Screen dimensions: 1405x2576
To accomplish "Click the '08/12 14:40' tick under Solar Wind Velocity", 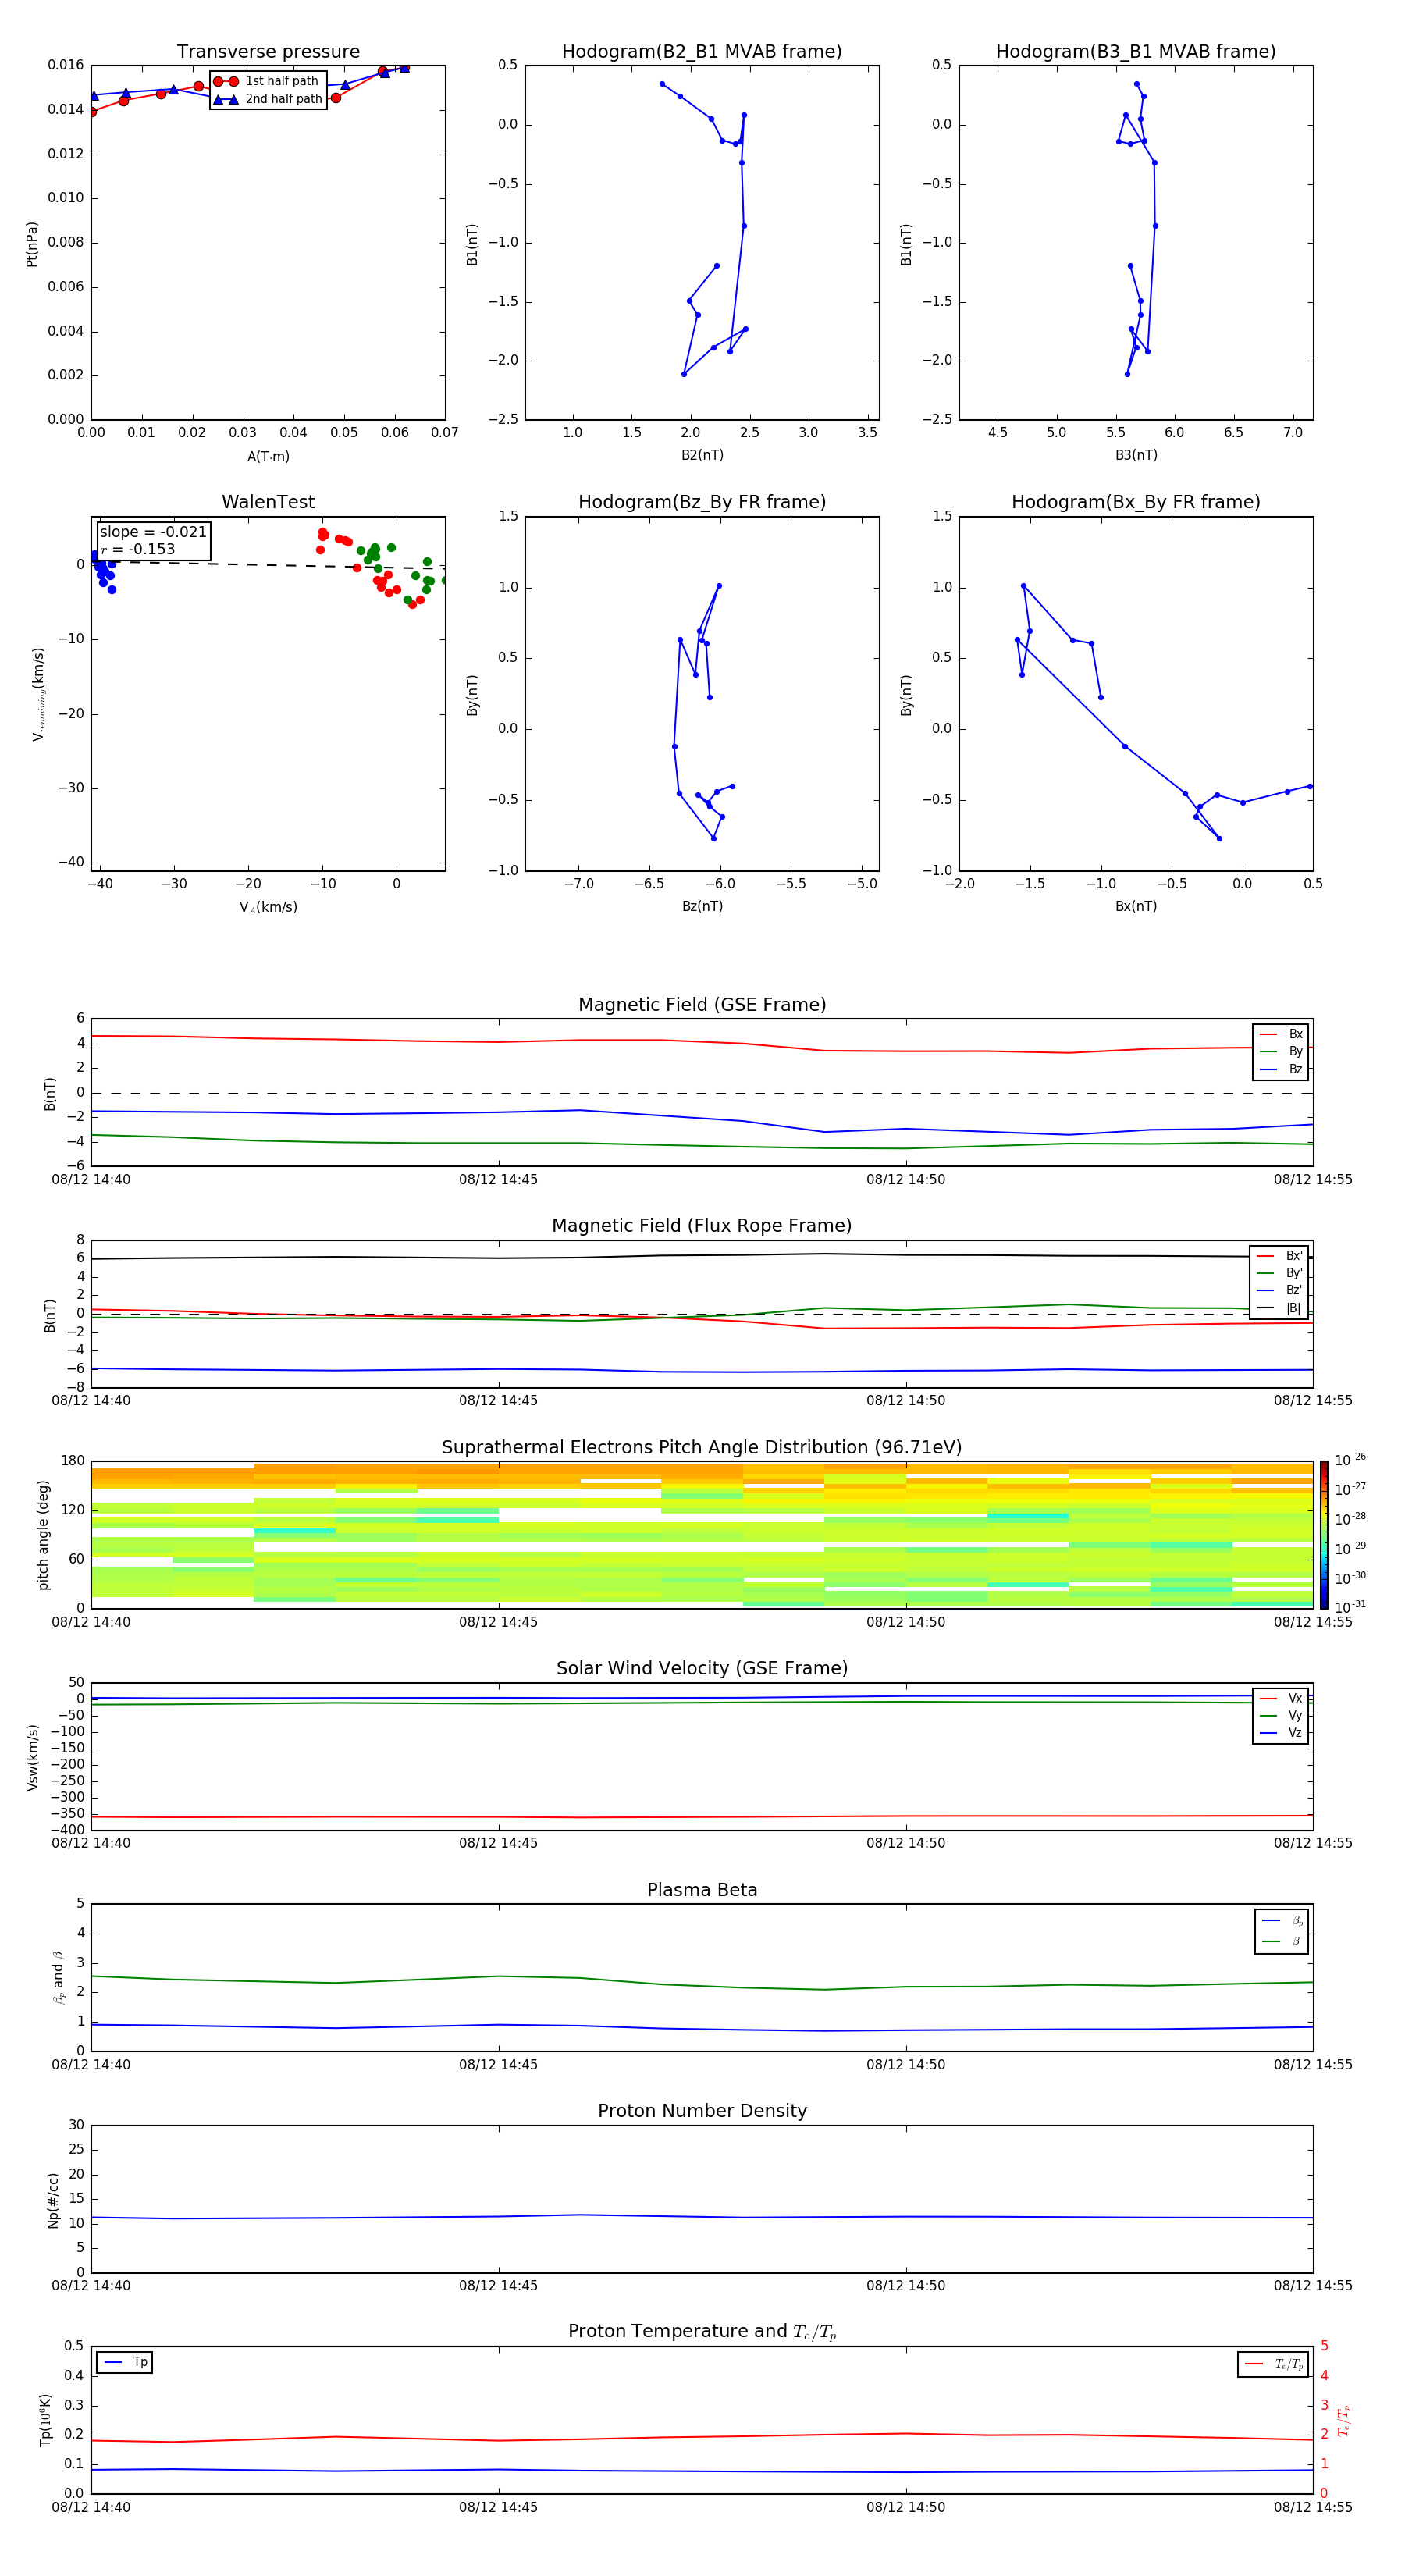I will tap(91, 1843).
